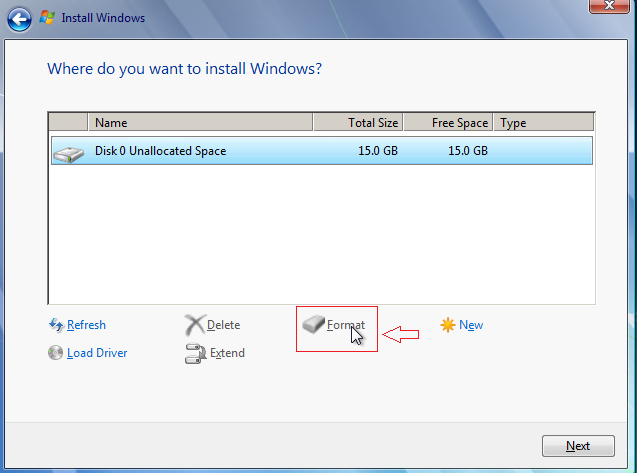Sort by the Name column header
Viewport: 637px width, 473px height.
pos(201,122)
